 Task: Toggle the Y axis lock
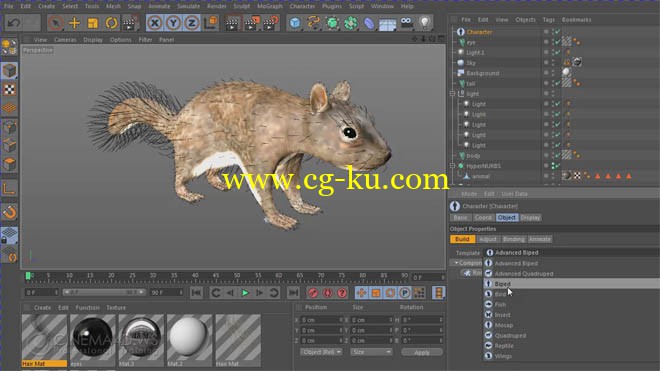(x=173, y=23)
